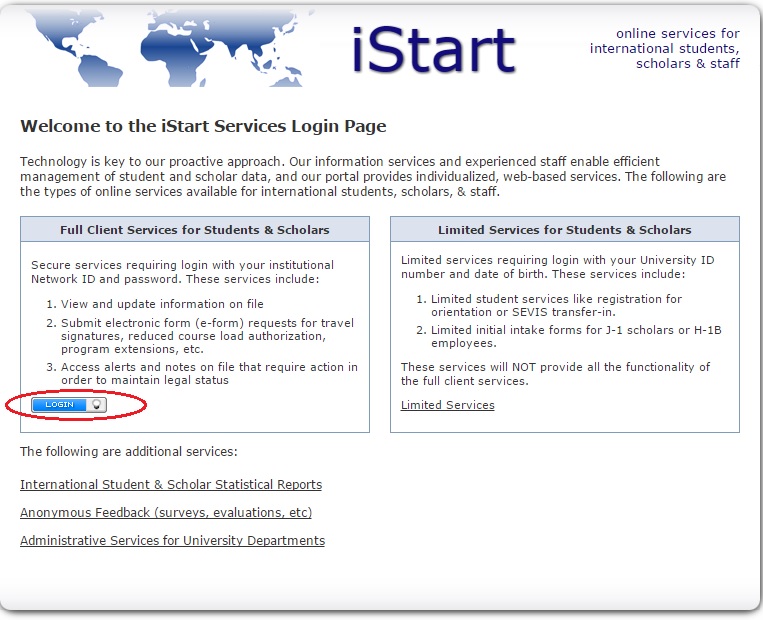763x620 pixels.
Task: Open the Limited Services link
Action: [x=447, y=405]
